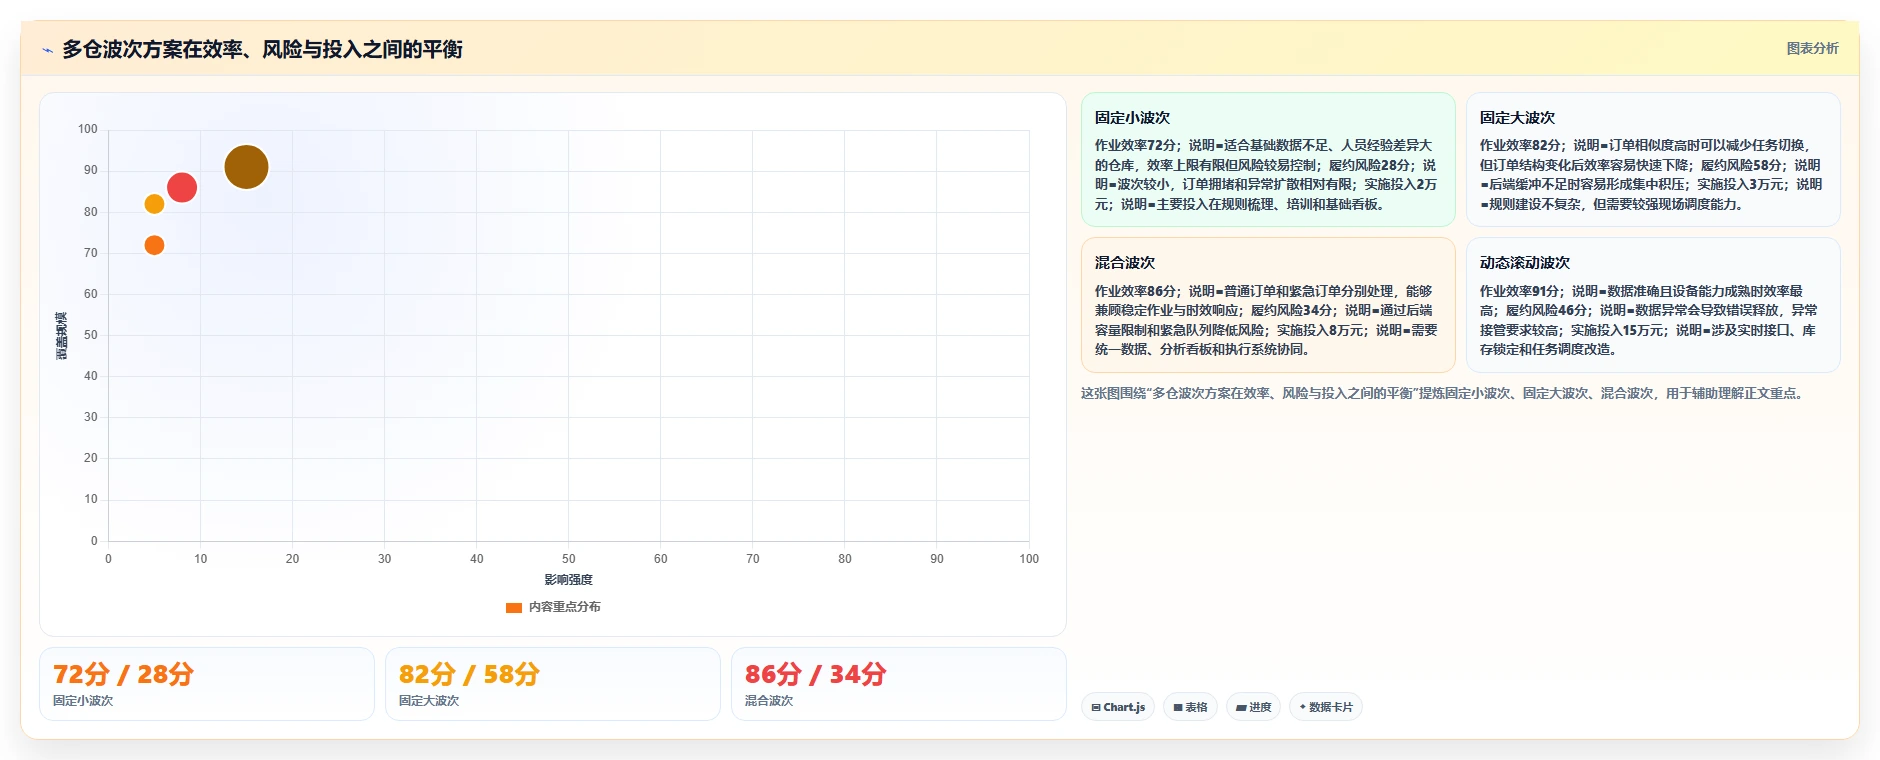Click 固定小波次 label under 72分 / 28分
The width and height of the screenshot is (1880, 760).
[x=83, y=701]
